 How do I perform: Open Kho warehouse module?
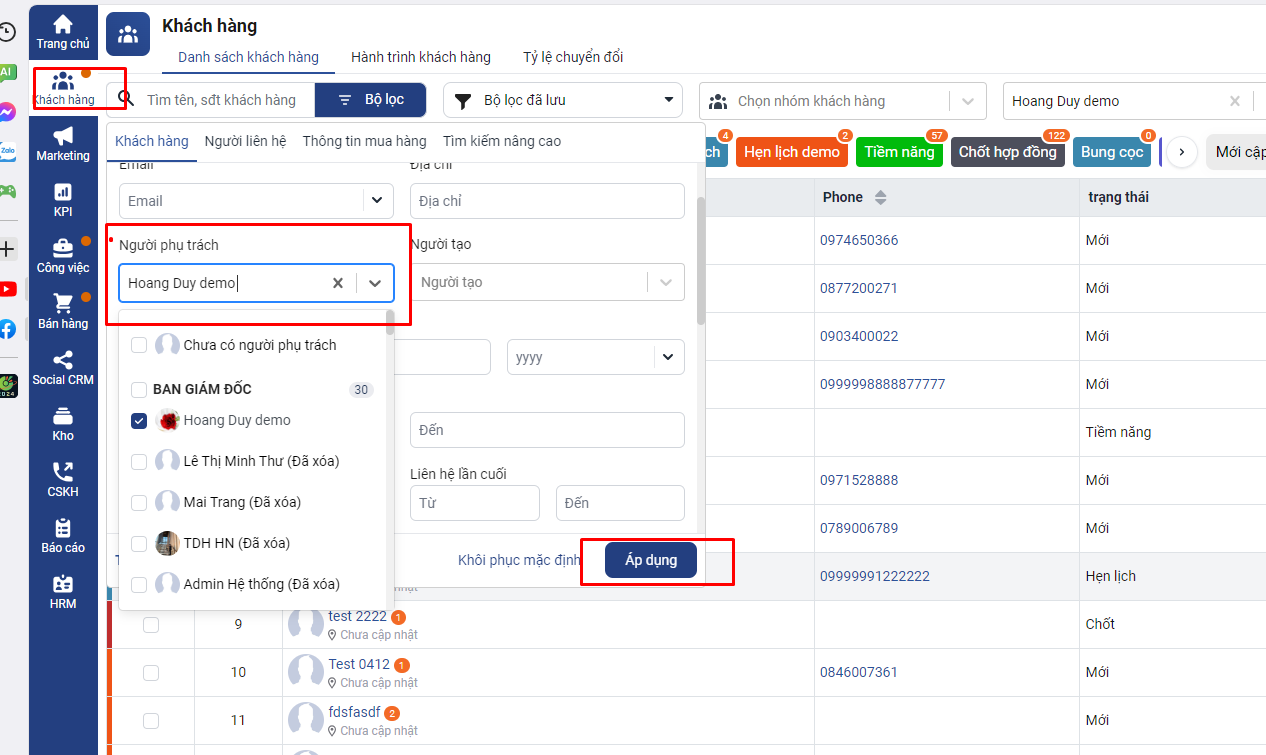coord(63,423)
